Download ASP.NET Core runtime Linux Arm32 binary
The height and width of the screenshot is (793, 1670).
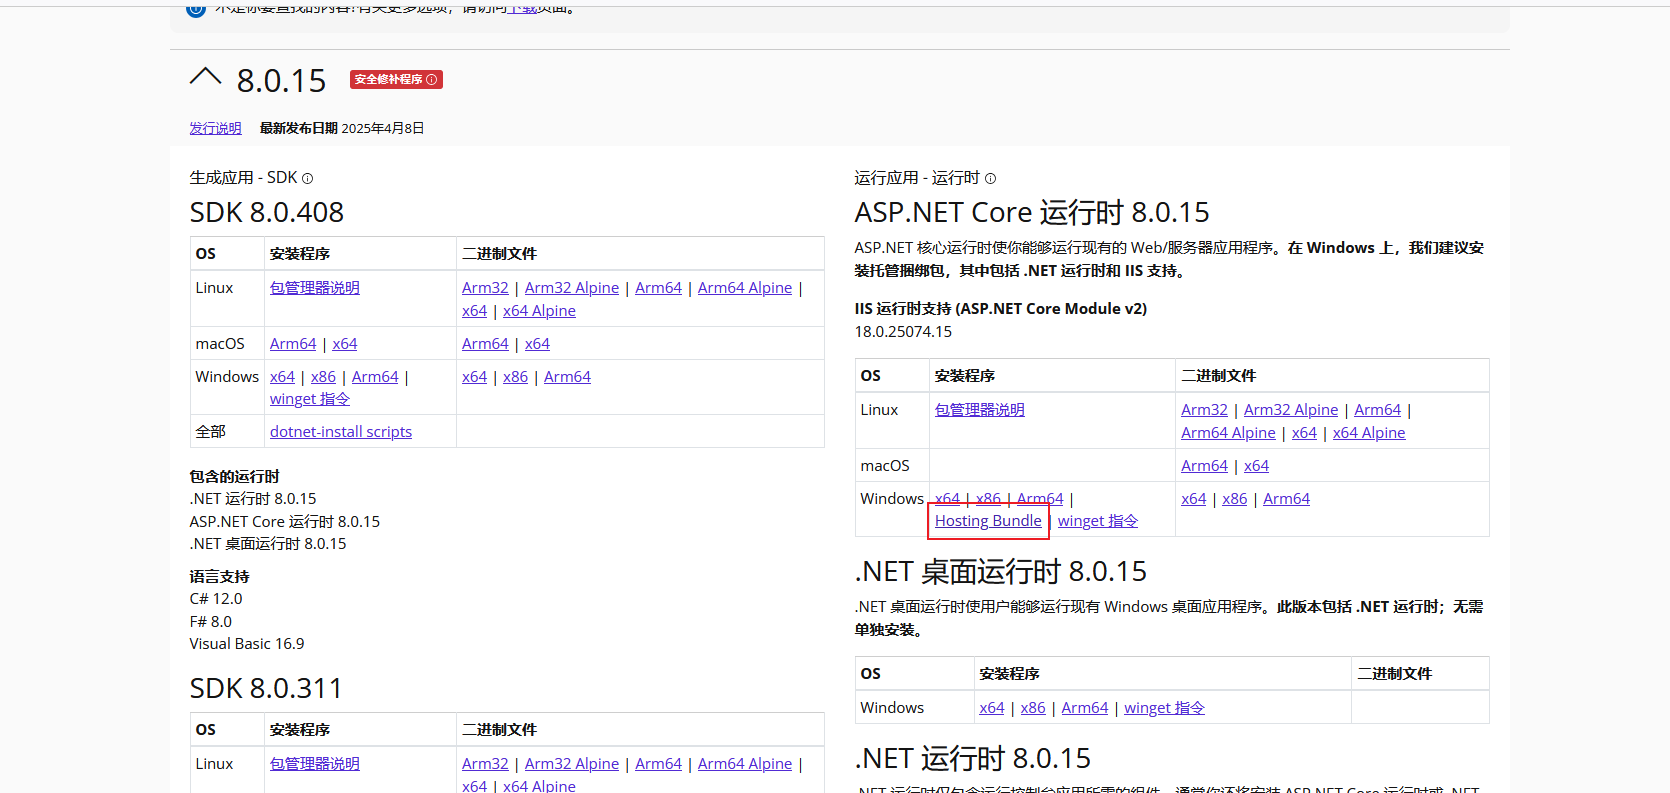pos(1204,410)
